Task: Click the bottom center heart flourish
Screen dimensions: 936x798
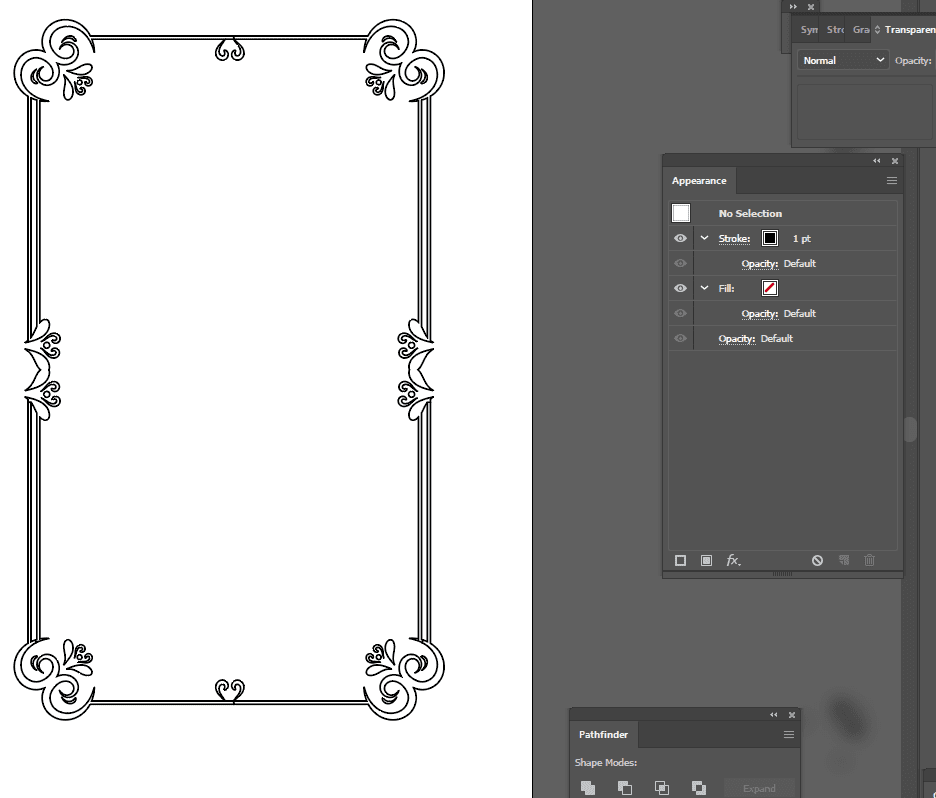Action: (230, 690)
